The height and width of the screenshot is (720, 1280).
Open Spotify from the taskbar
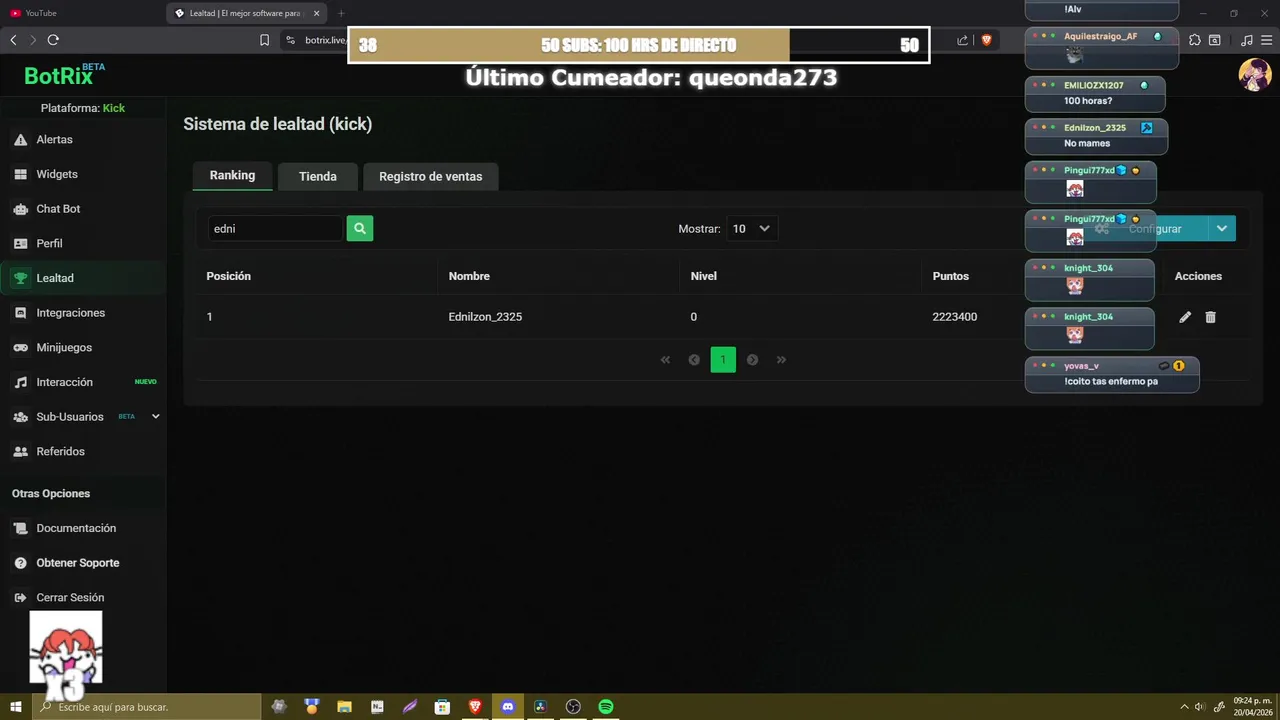[606, 707]
